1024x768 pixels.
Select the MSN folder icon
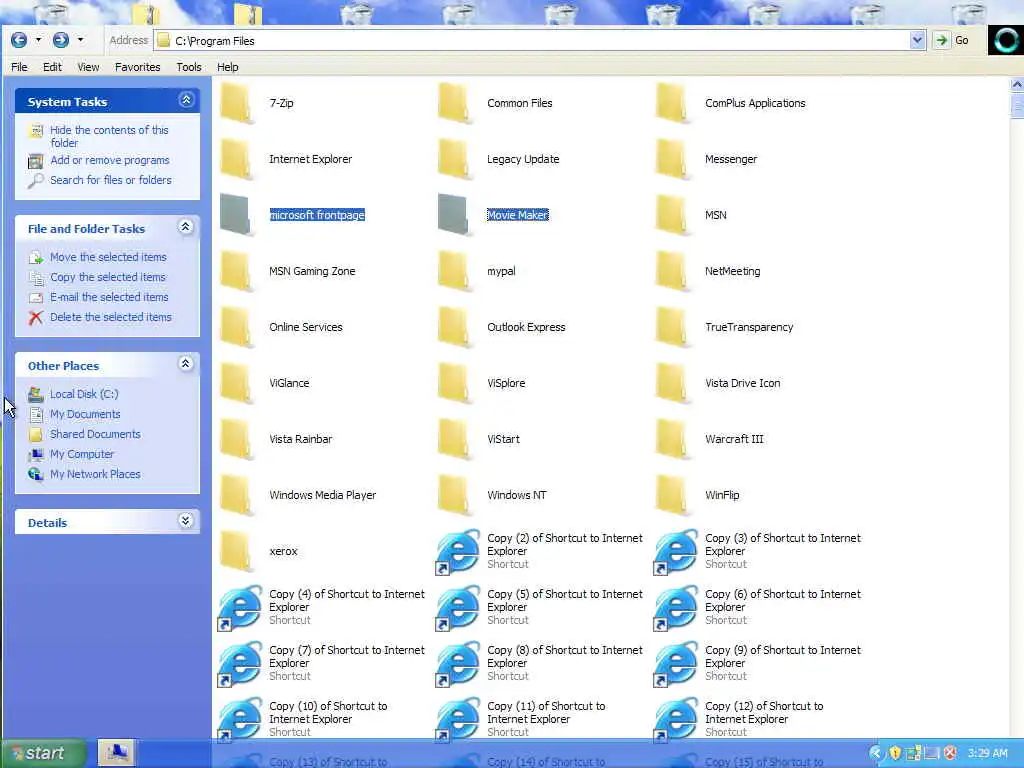tap(673, 215)
